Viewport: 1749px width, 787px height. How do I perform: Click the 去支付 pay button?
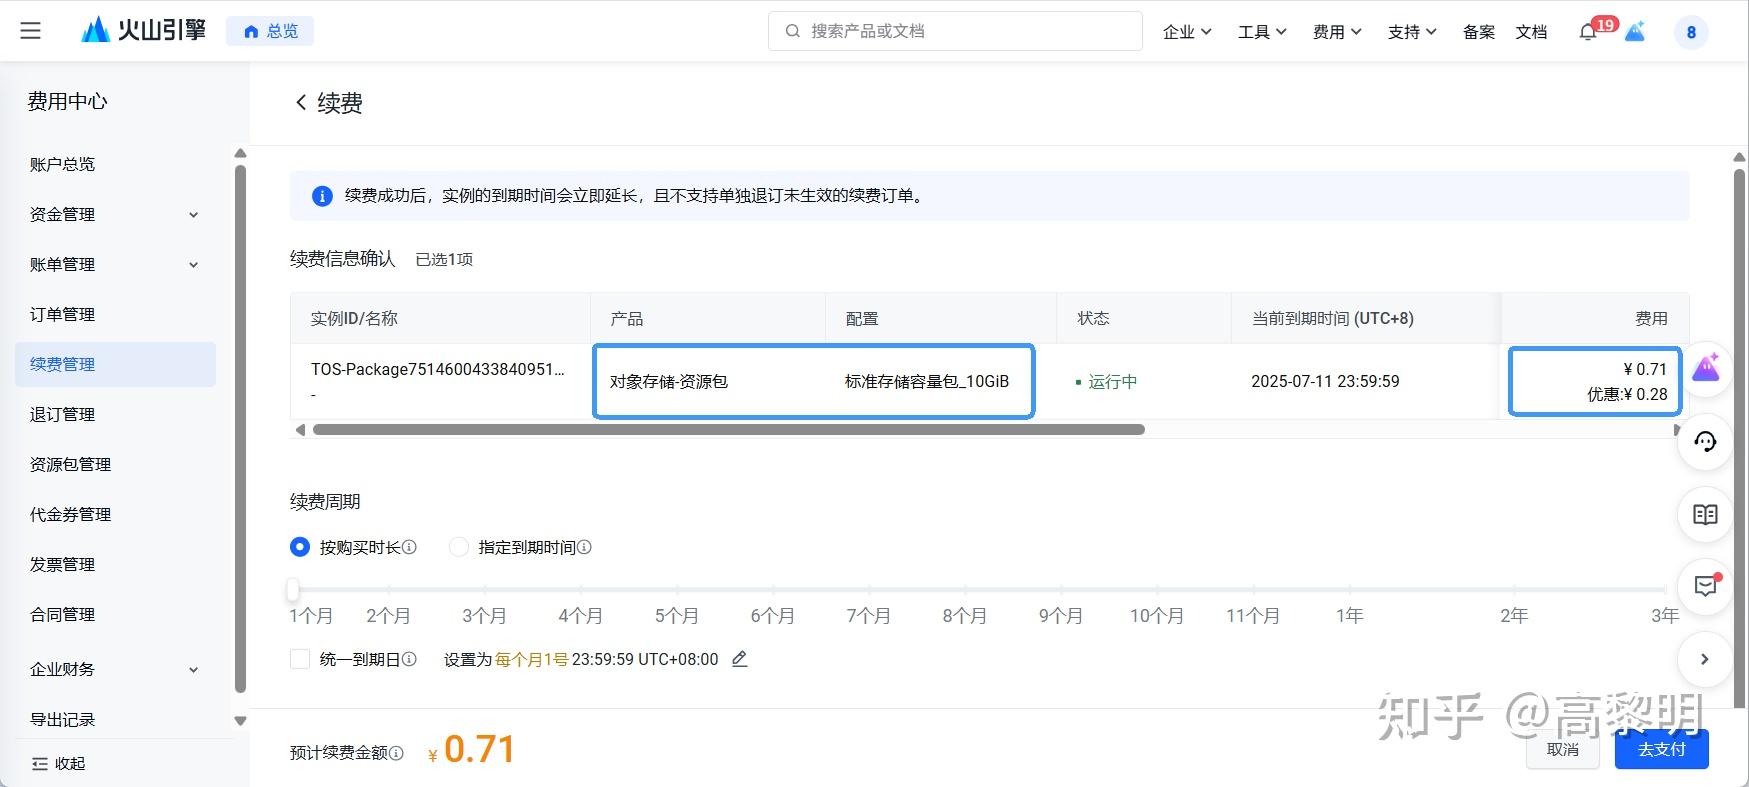coord(1662,749)
